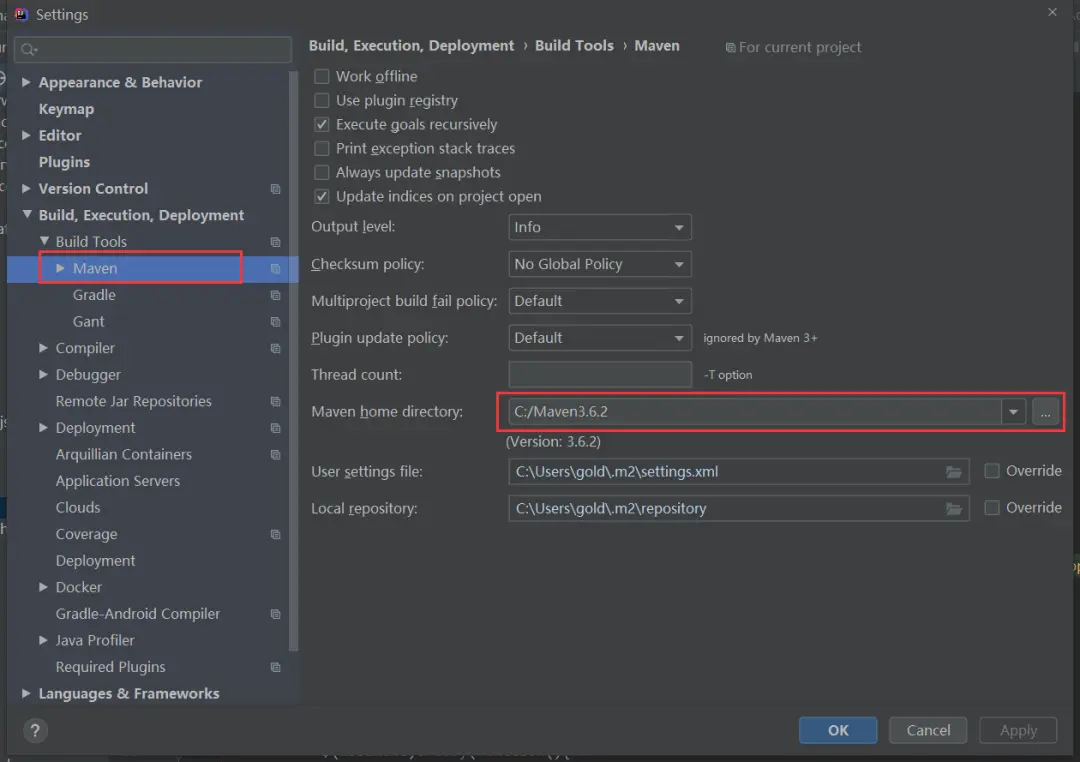1080x762 pixels.
Task: Select Plugins in the settings tree
Action: [64, 162]
